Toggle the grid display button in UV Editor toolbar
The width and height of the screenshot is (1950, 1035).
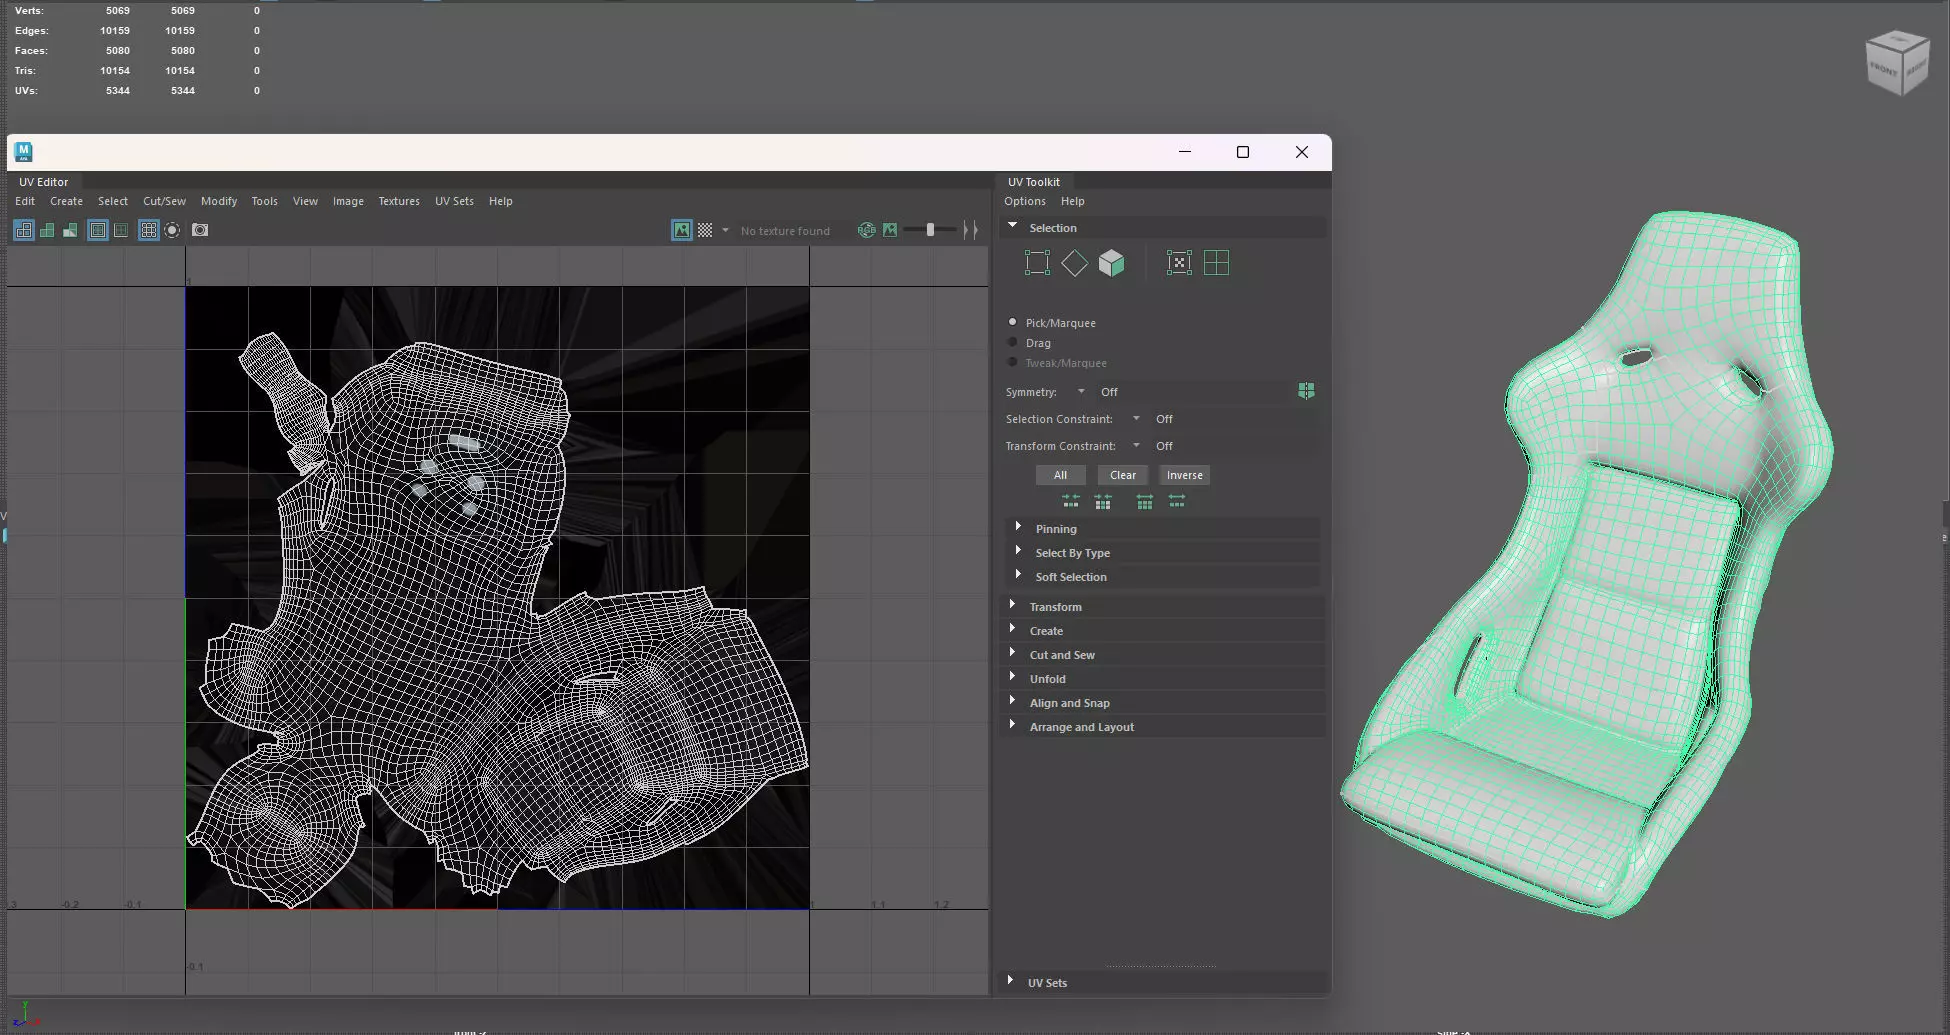pos(149,230)
